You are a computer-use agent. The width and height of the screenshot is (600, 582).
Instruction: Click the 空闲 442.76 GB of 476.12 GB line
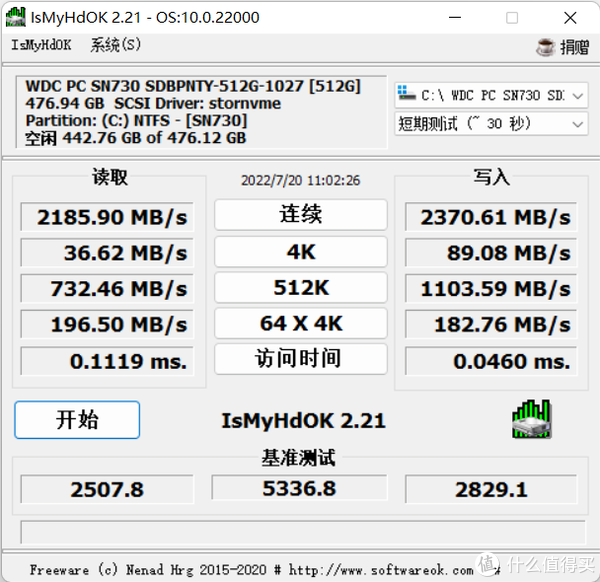coord(136,138)
